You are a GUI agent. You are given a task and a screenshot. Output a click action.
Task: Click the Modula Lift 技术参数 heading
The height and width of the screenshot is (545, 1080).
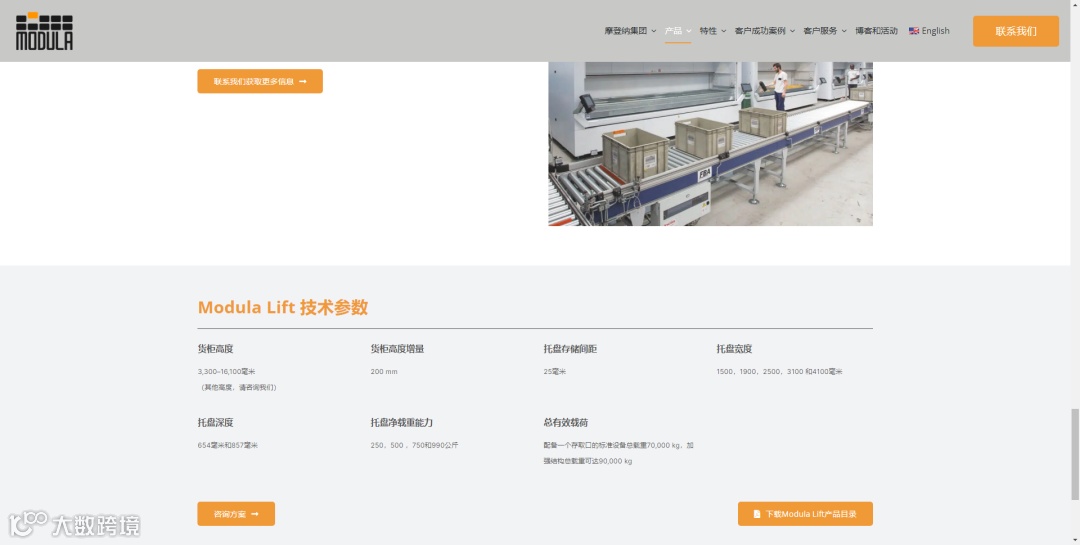click(x=282, y=307)
